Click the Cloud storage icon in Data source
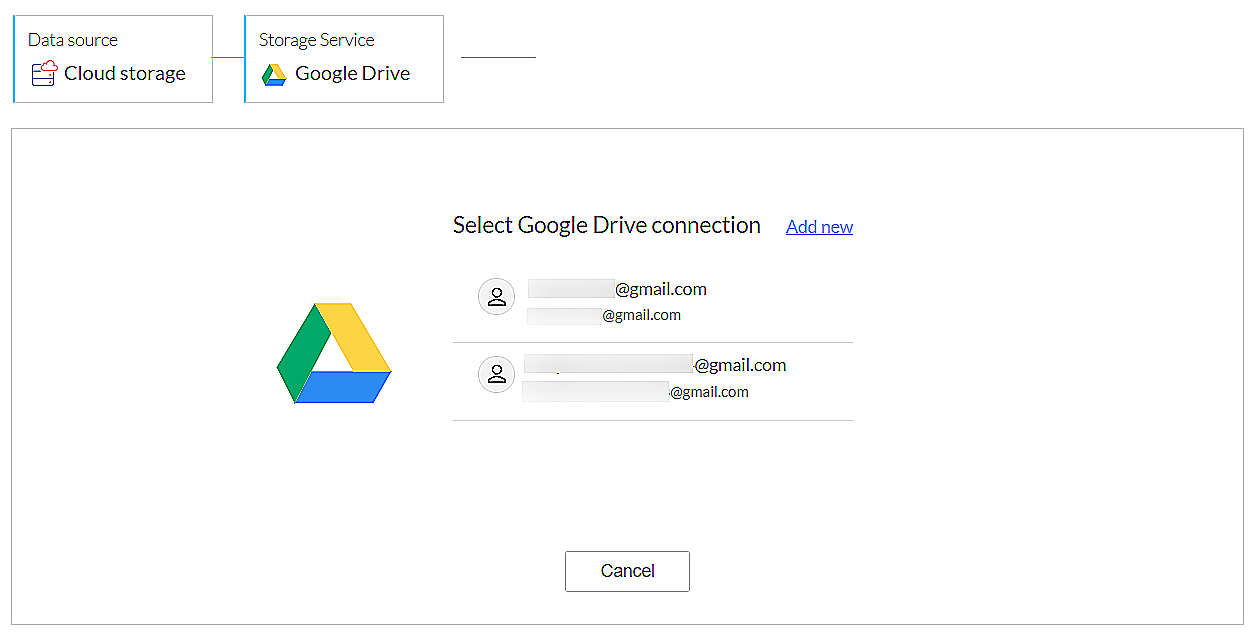The height and width of the screenshot is (633, 1255). click(45, 73)
